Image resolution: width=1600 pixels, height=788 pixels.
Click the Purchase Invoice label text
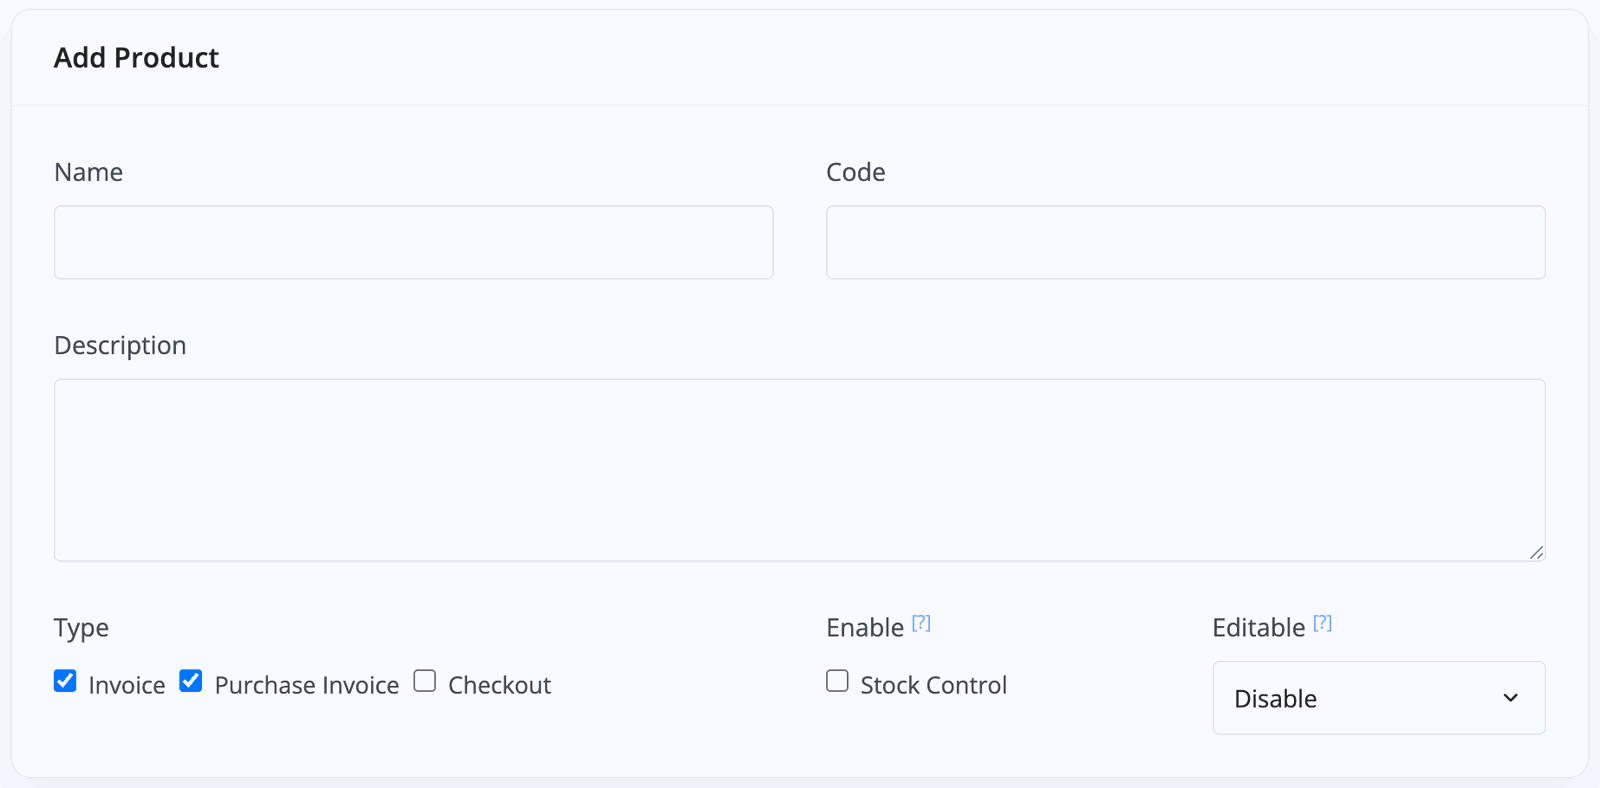[x=307, y=685]
